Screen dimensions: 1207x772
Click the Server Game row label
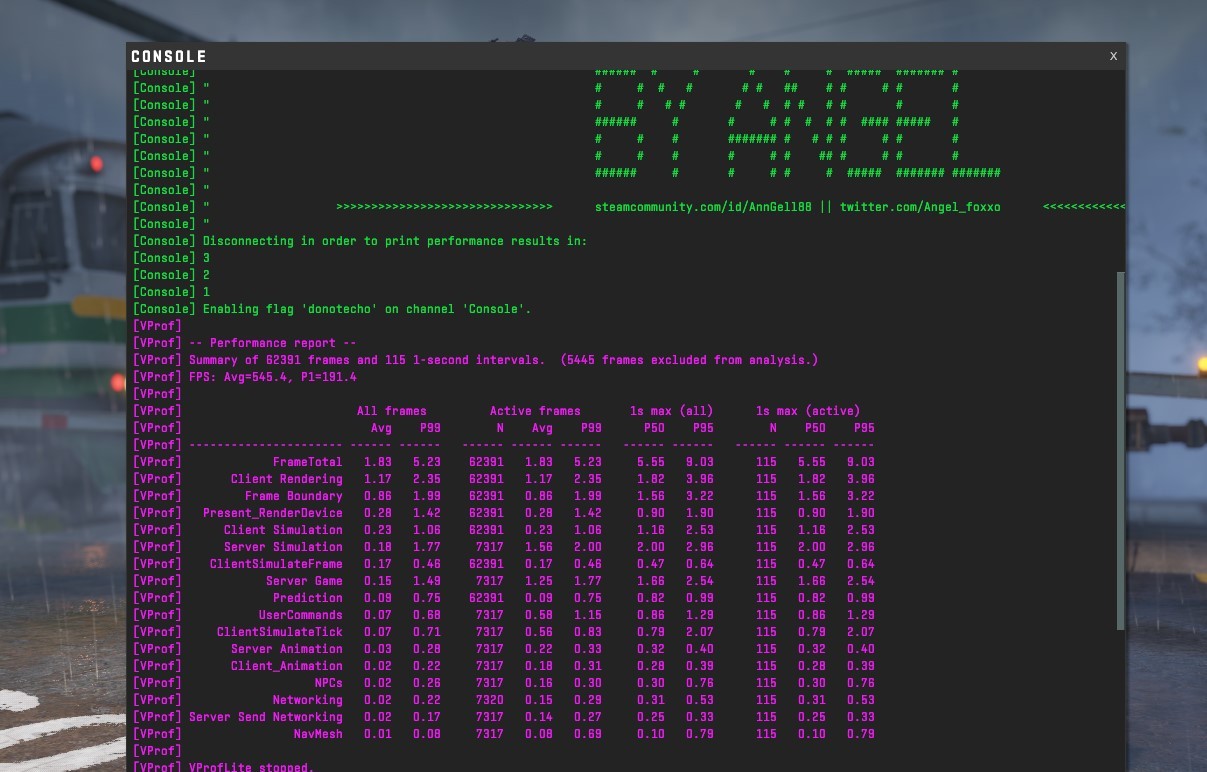[304, 581]
